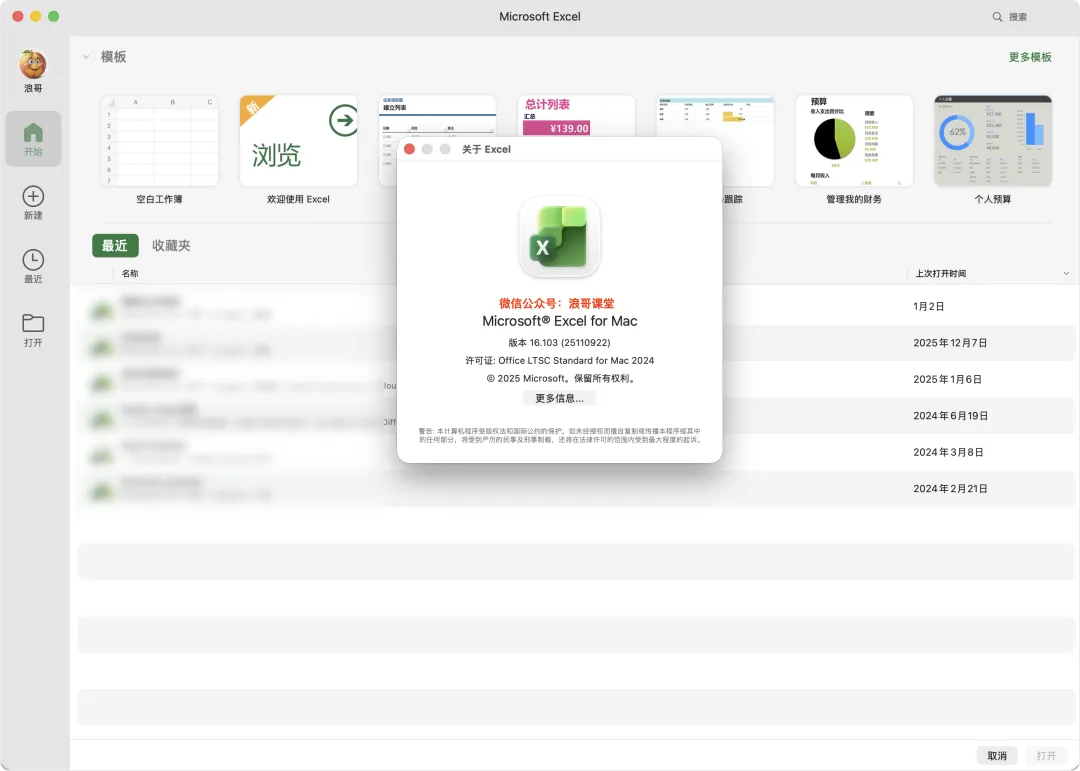Click file icon of the 2024年6月19日 row
1080x771 pixels.
[x=102, y=419]
